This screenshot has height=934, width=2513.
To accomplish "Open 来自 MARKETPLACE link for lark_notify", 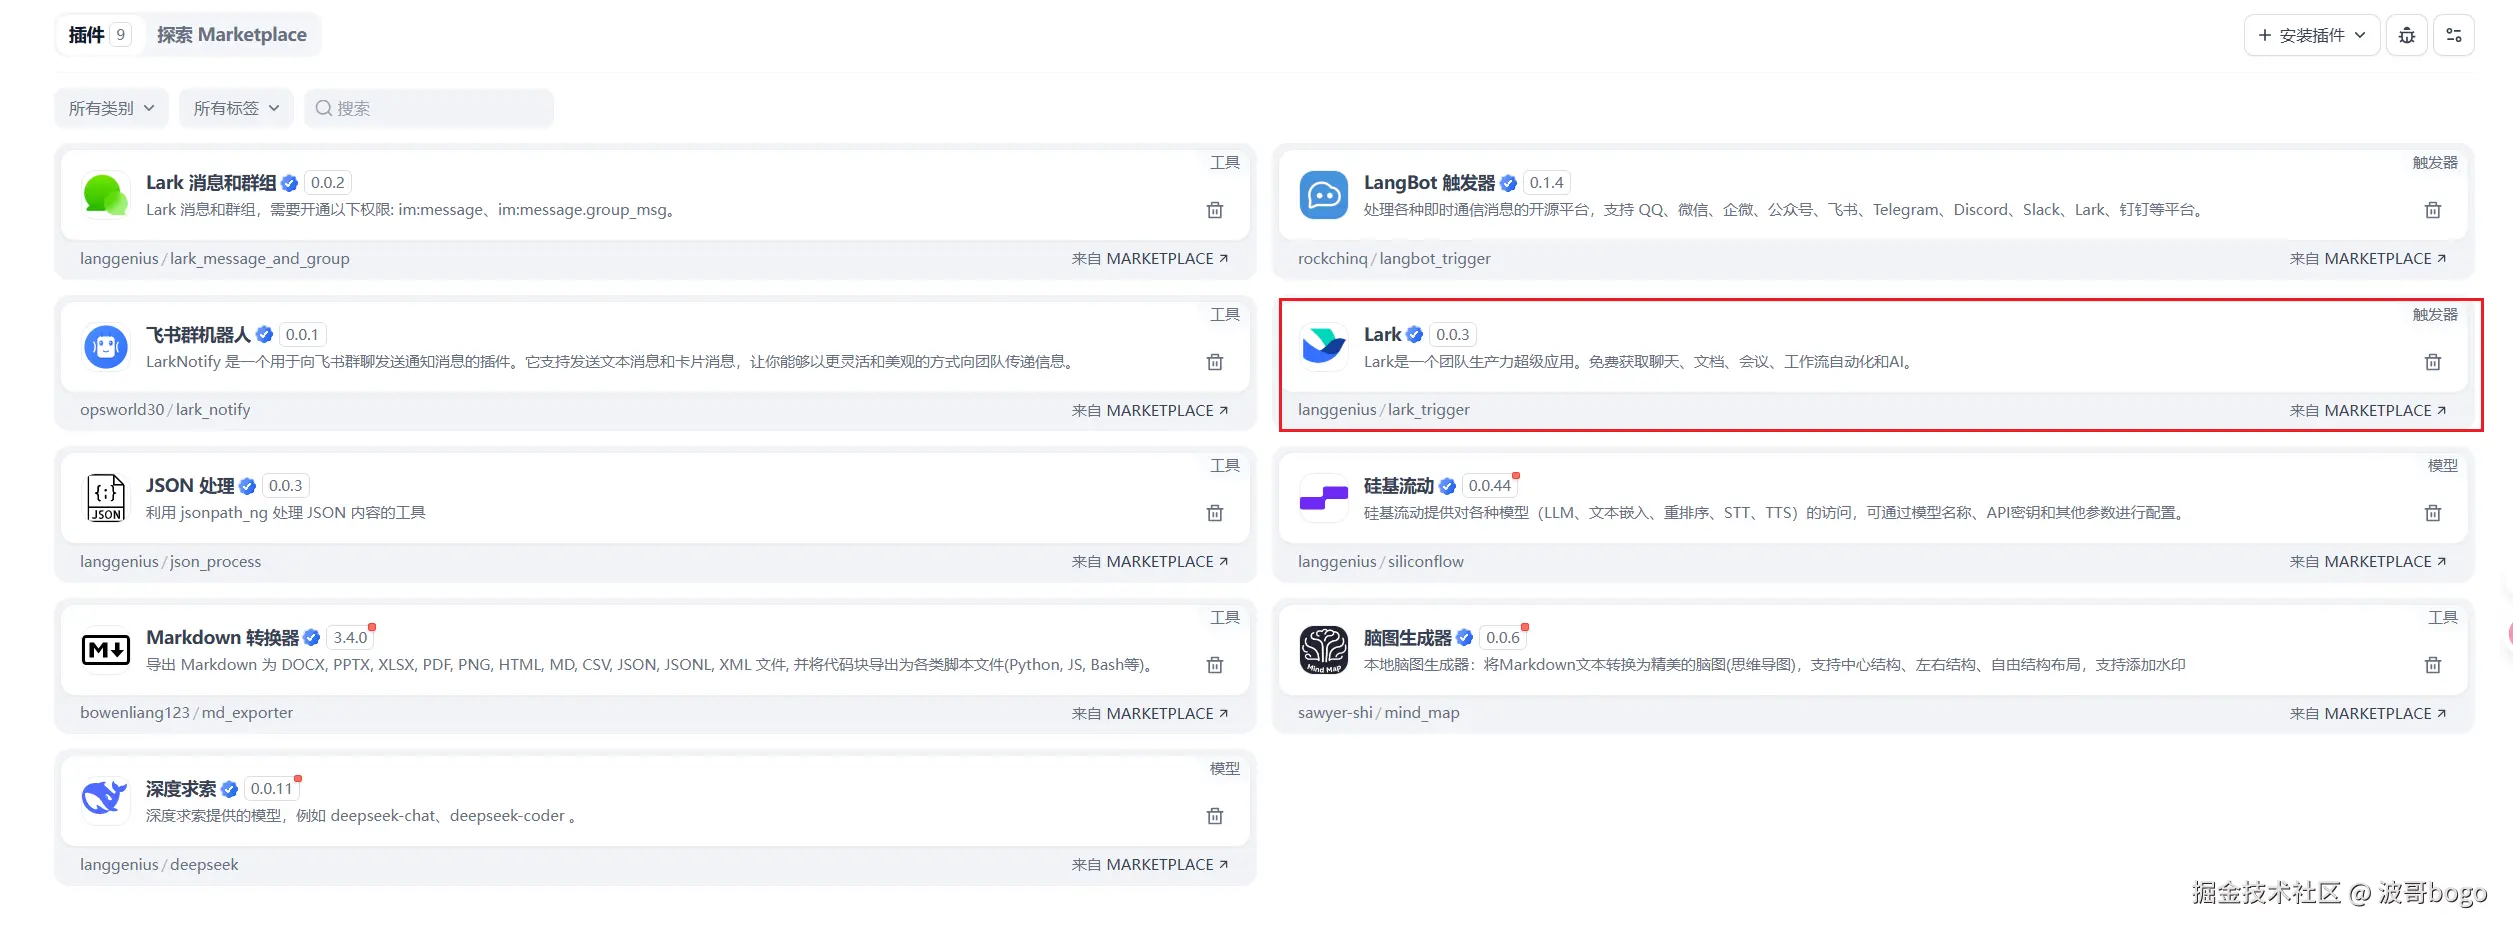I will click(1150, 411).
